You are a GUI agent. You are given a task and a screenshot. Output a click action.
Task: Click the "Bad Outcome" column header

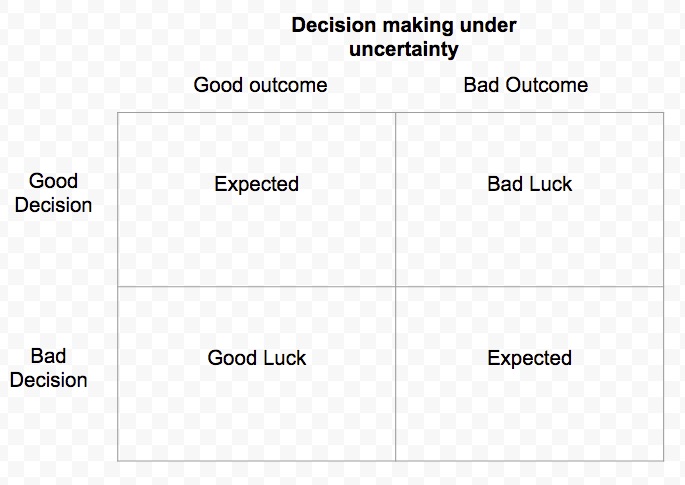(525, 85)
